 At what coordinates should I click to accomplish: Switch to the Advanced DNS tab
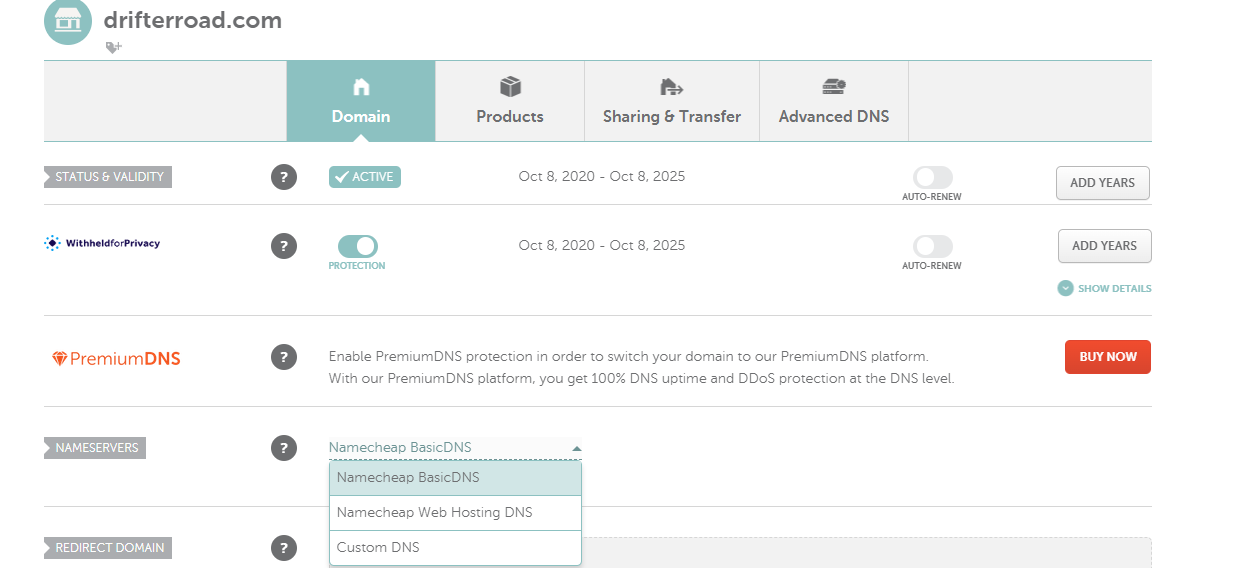834,101
